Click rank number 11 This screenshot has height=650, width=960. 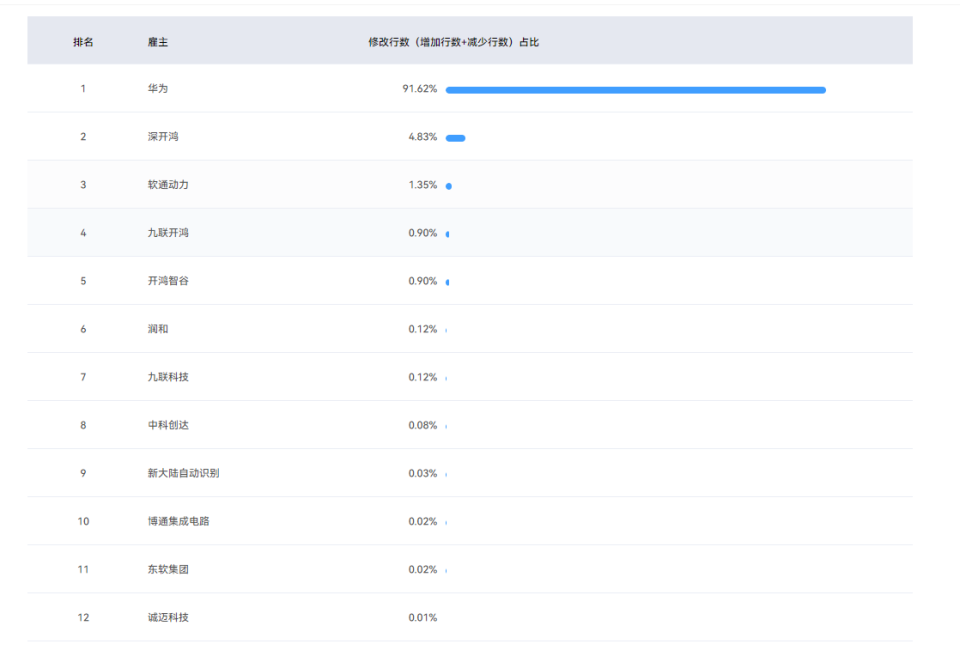83,569
